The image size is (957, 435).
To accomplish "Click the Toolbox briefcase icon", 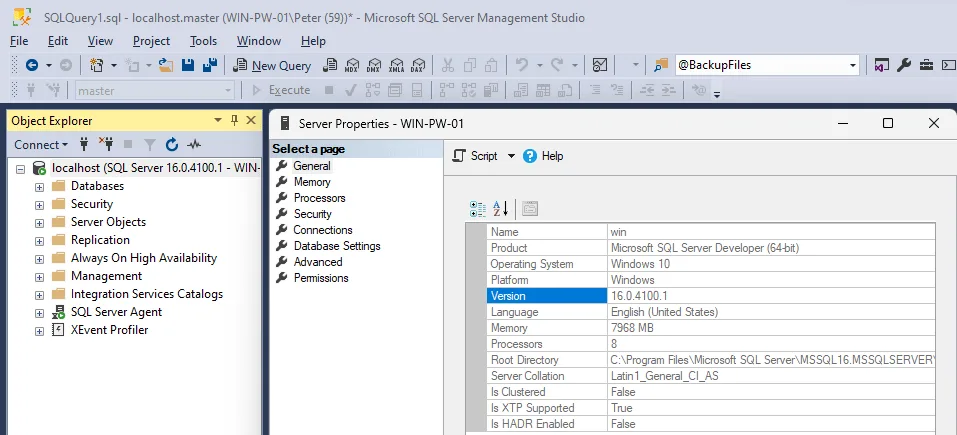I will coord(927,65).
